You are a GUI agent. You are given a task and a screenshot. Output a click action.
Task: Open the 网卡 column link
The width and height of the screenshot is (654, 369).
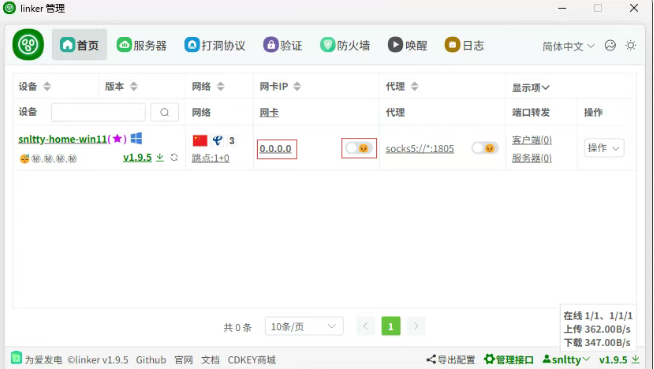click(x=269, y=112)
